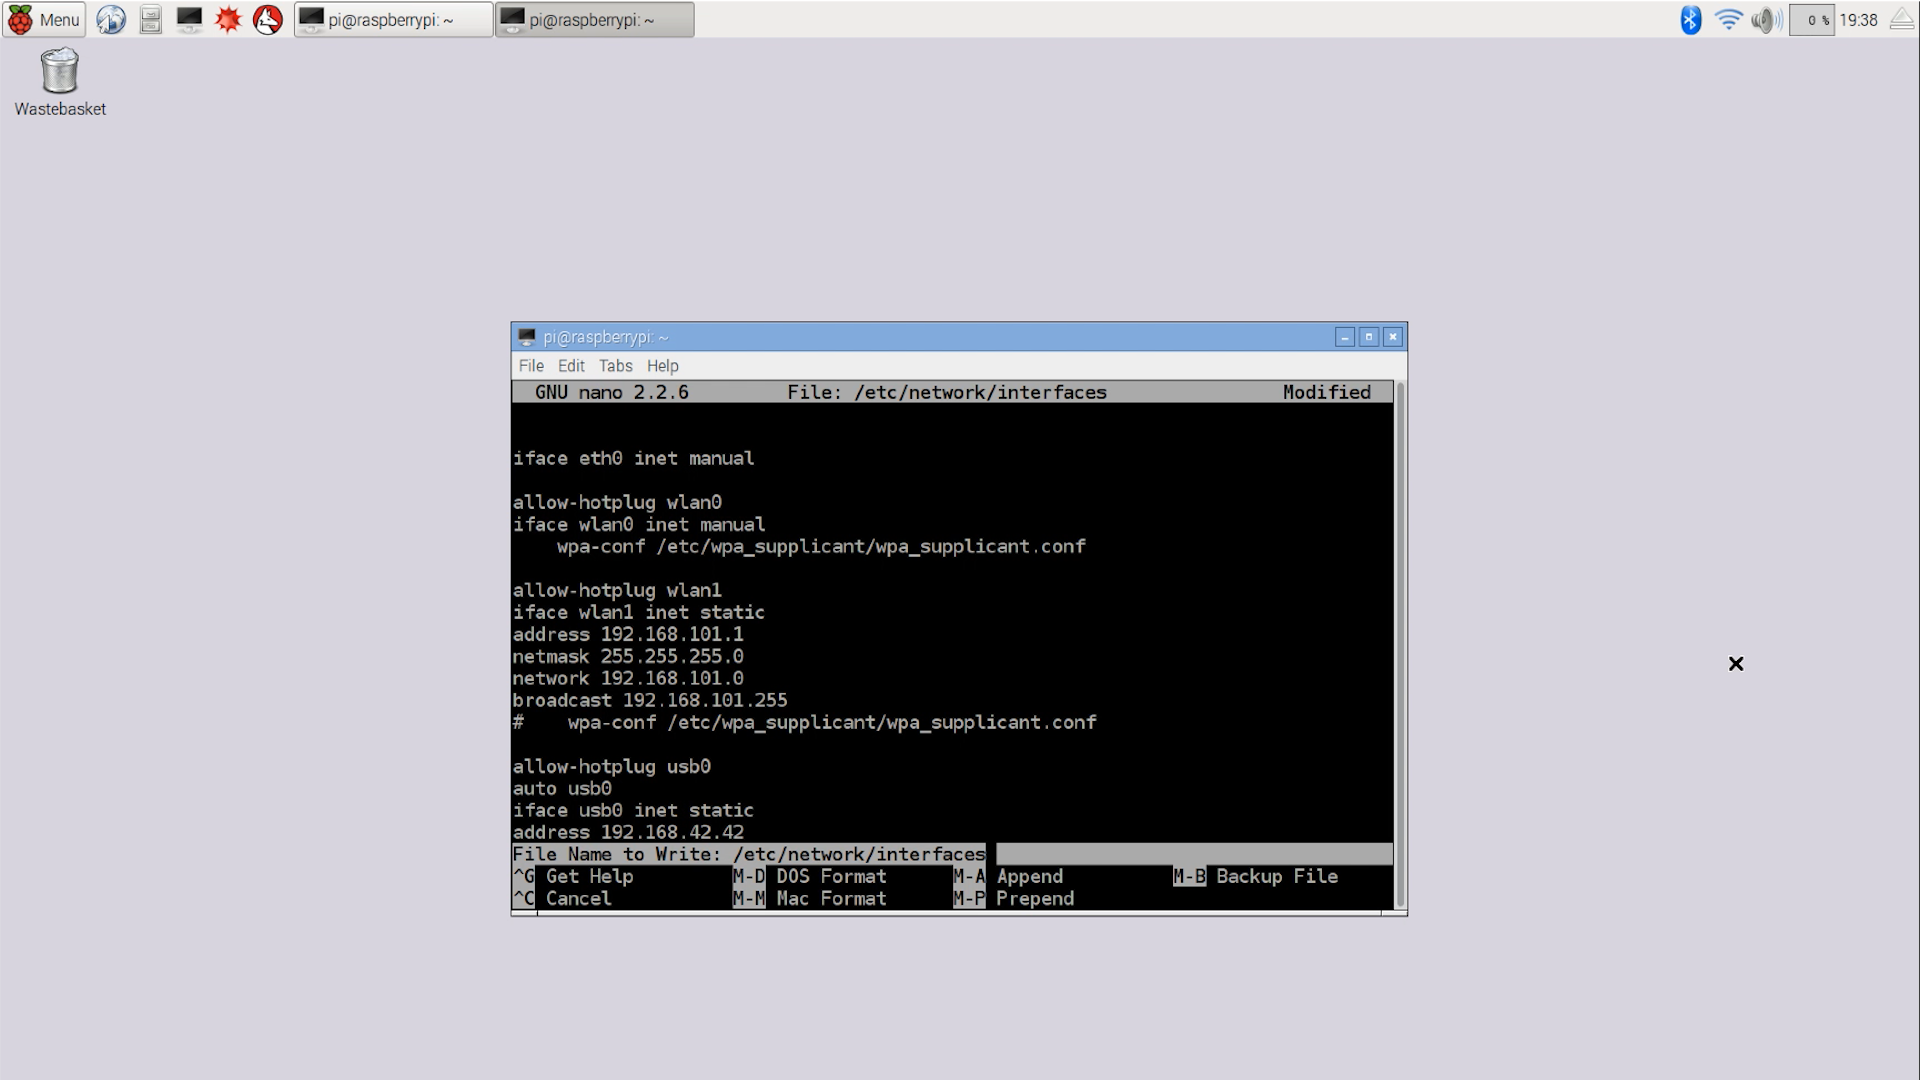Open the terminal Edit menu
1920x1080 pixels.
coord(571,366)
